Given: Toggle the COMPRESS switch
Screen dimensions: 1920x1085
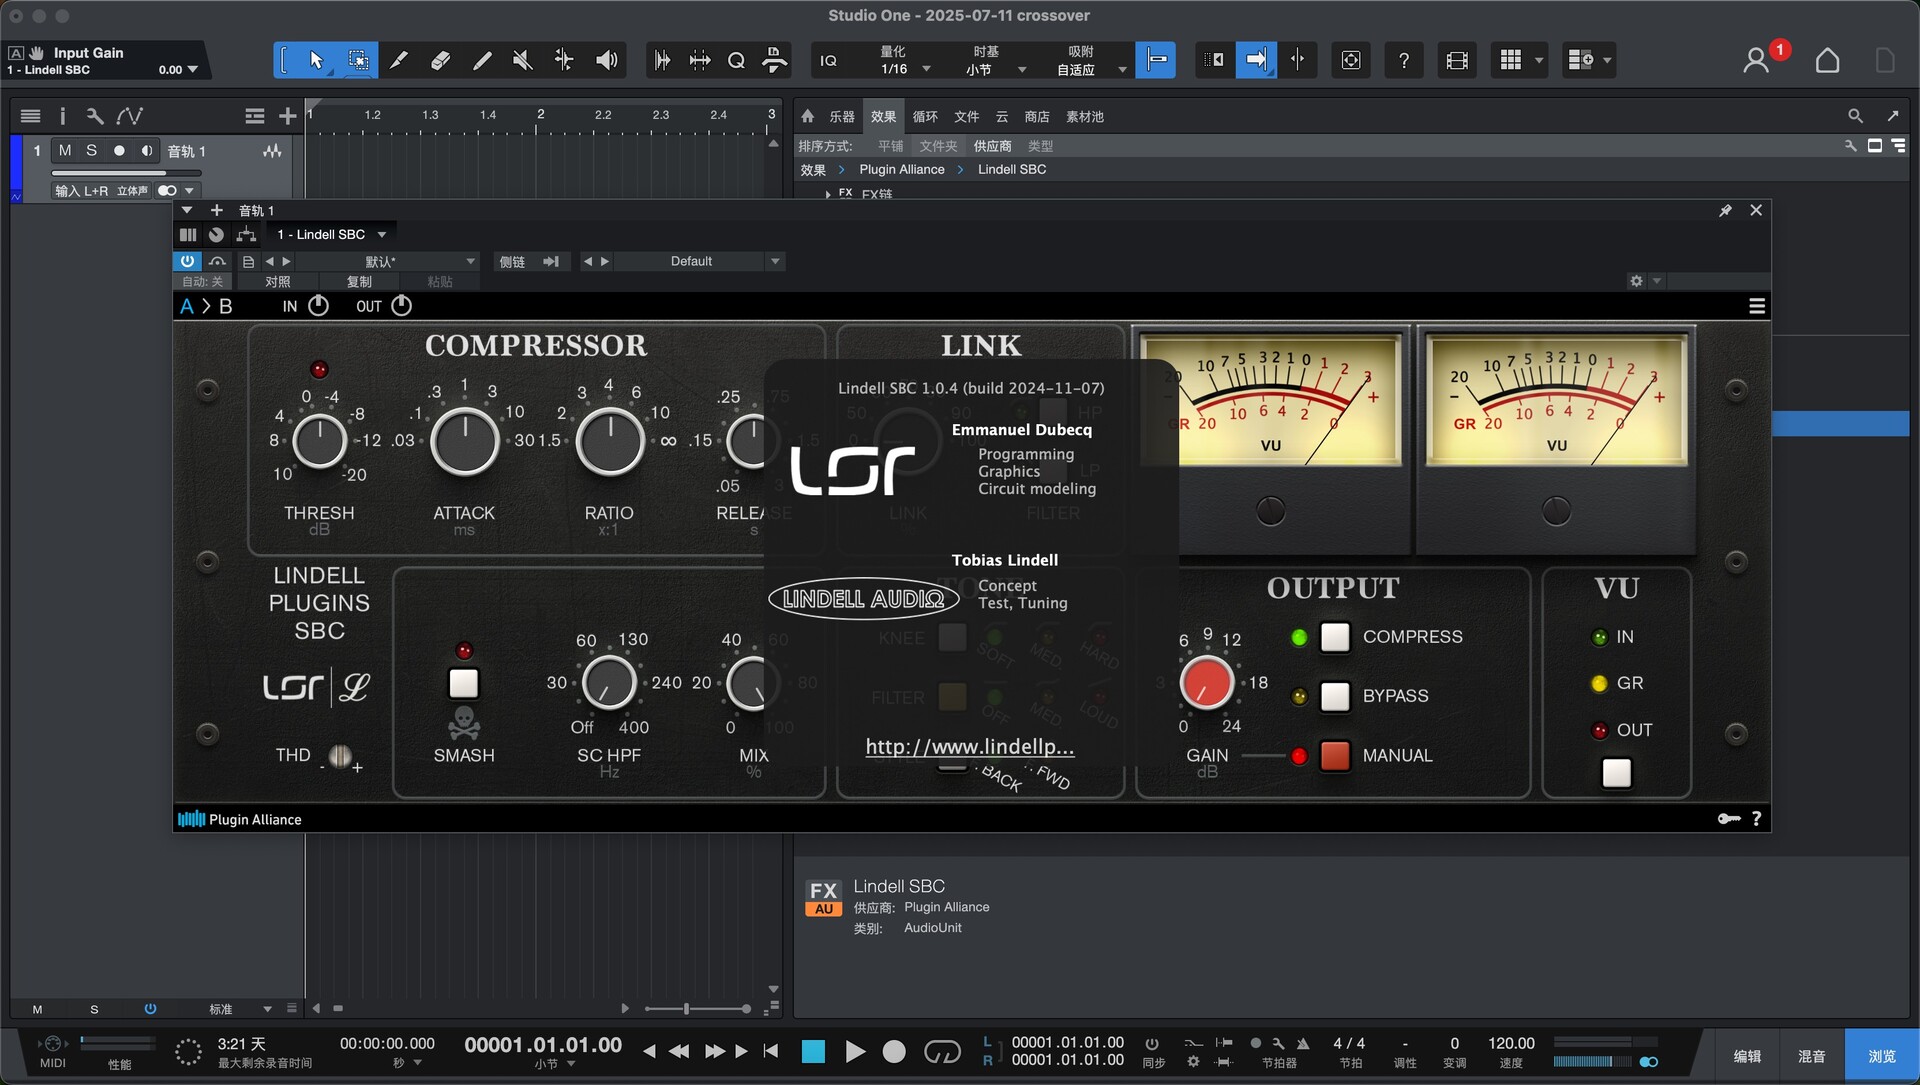Looking at the screenshot, I should [x=1335, y=637].
